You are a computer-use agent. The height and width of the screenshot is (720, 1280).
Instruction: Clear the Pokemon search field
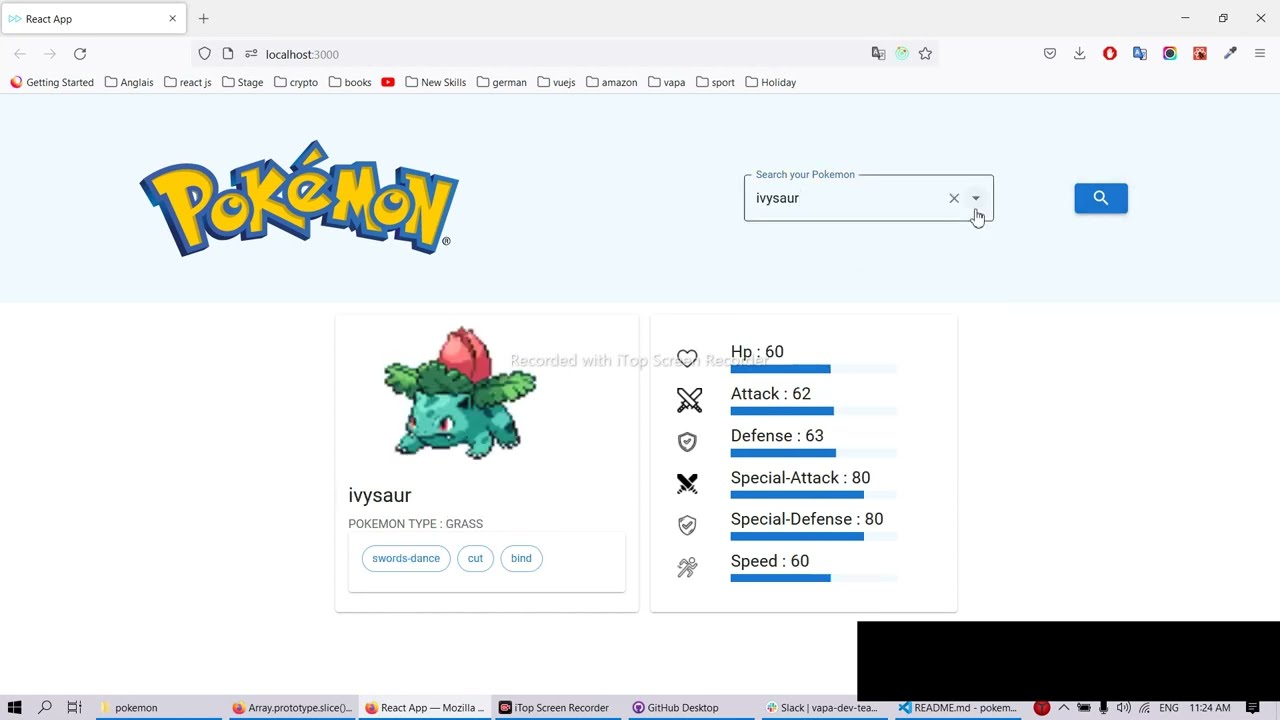point(954,198)
